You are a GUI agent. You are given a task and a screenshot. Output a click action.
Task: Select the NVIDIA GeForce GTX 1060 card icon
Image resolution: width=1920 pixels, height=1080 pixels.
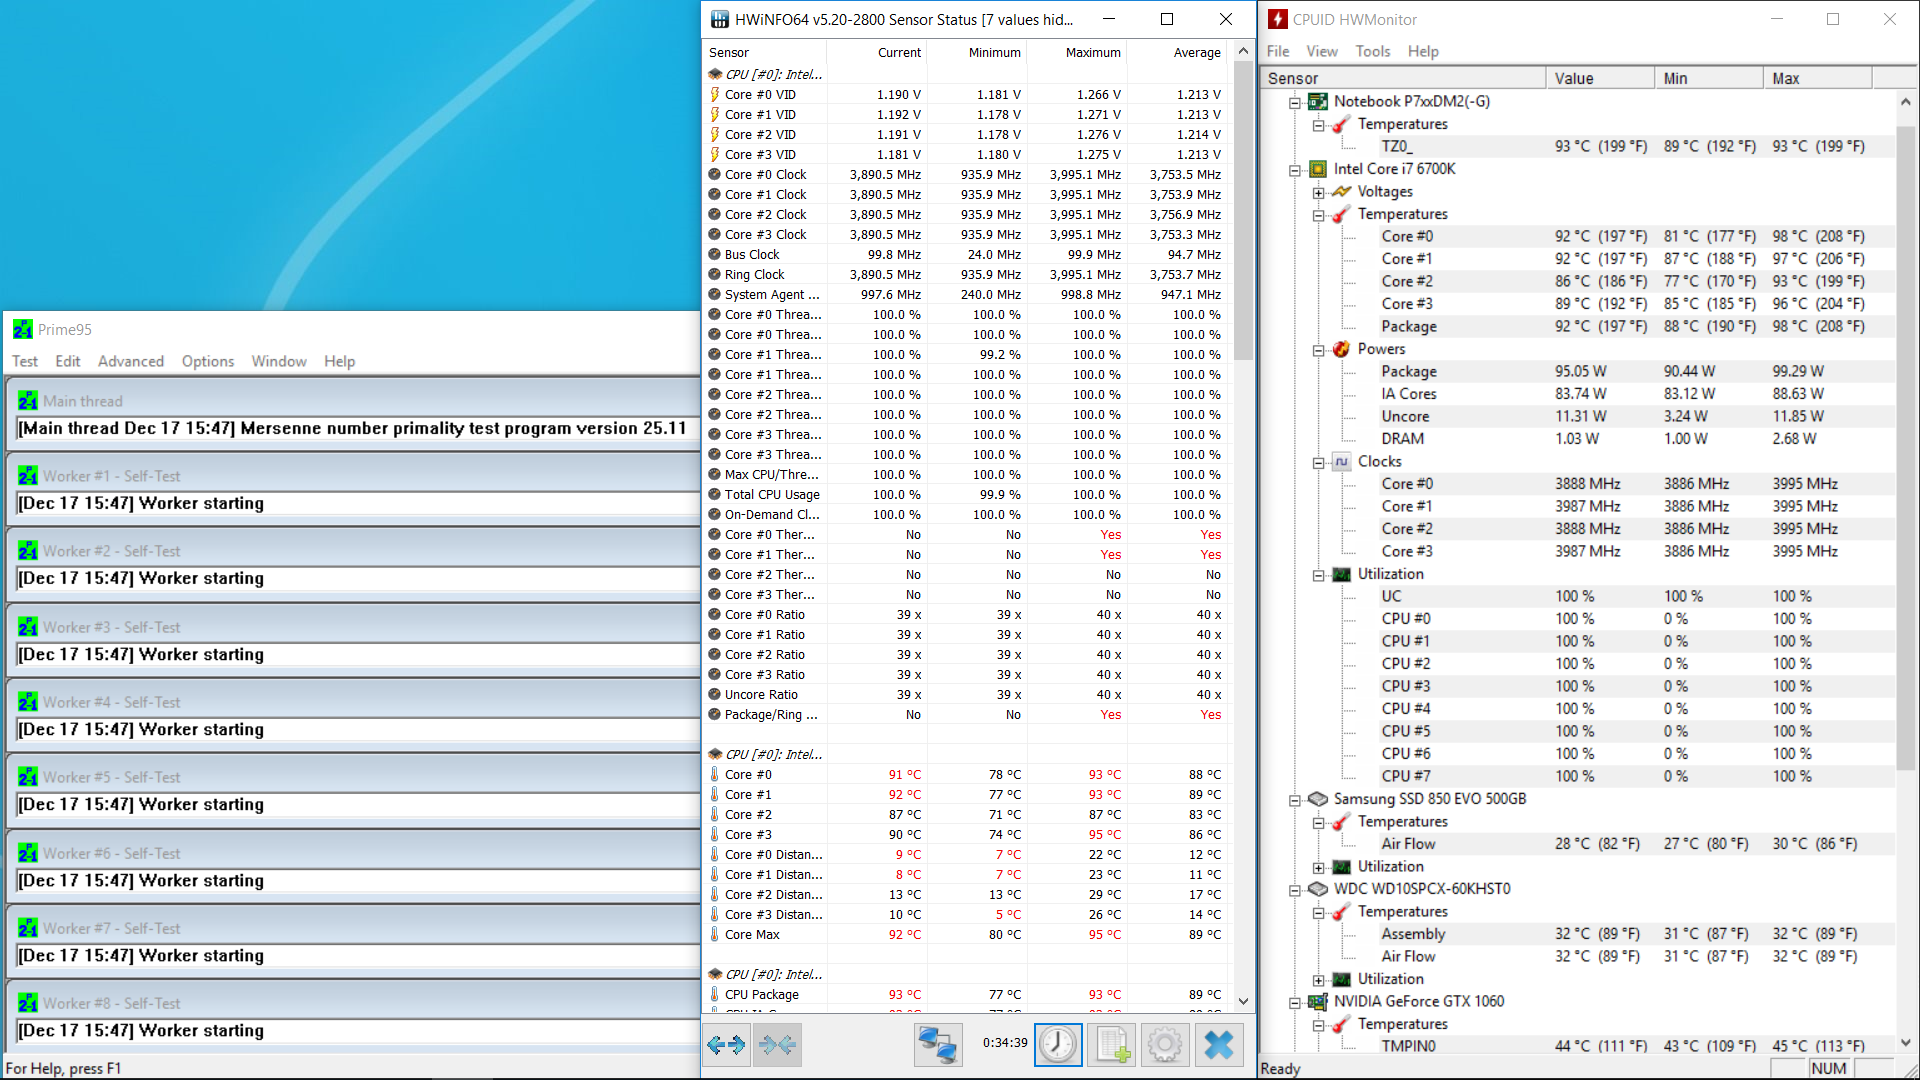point(1318,1001)
